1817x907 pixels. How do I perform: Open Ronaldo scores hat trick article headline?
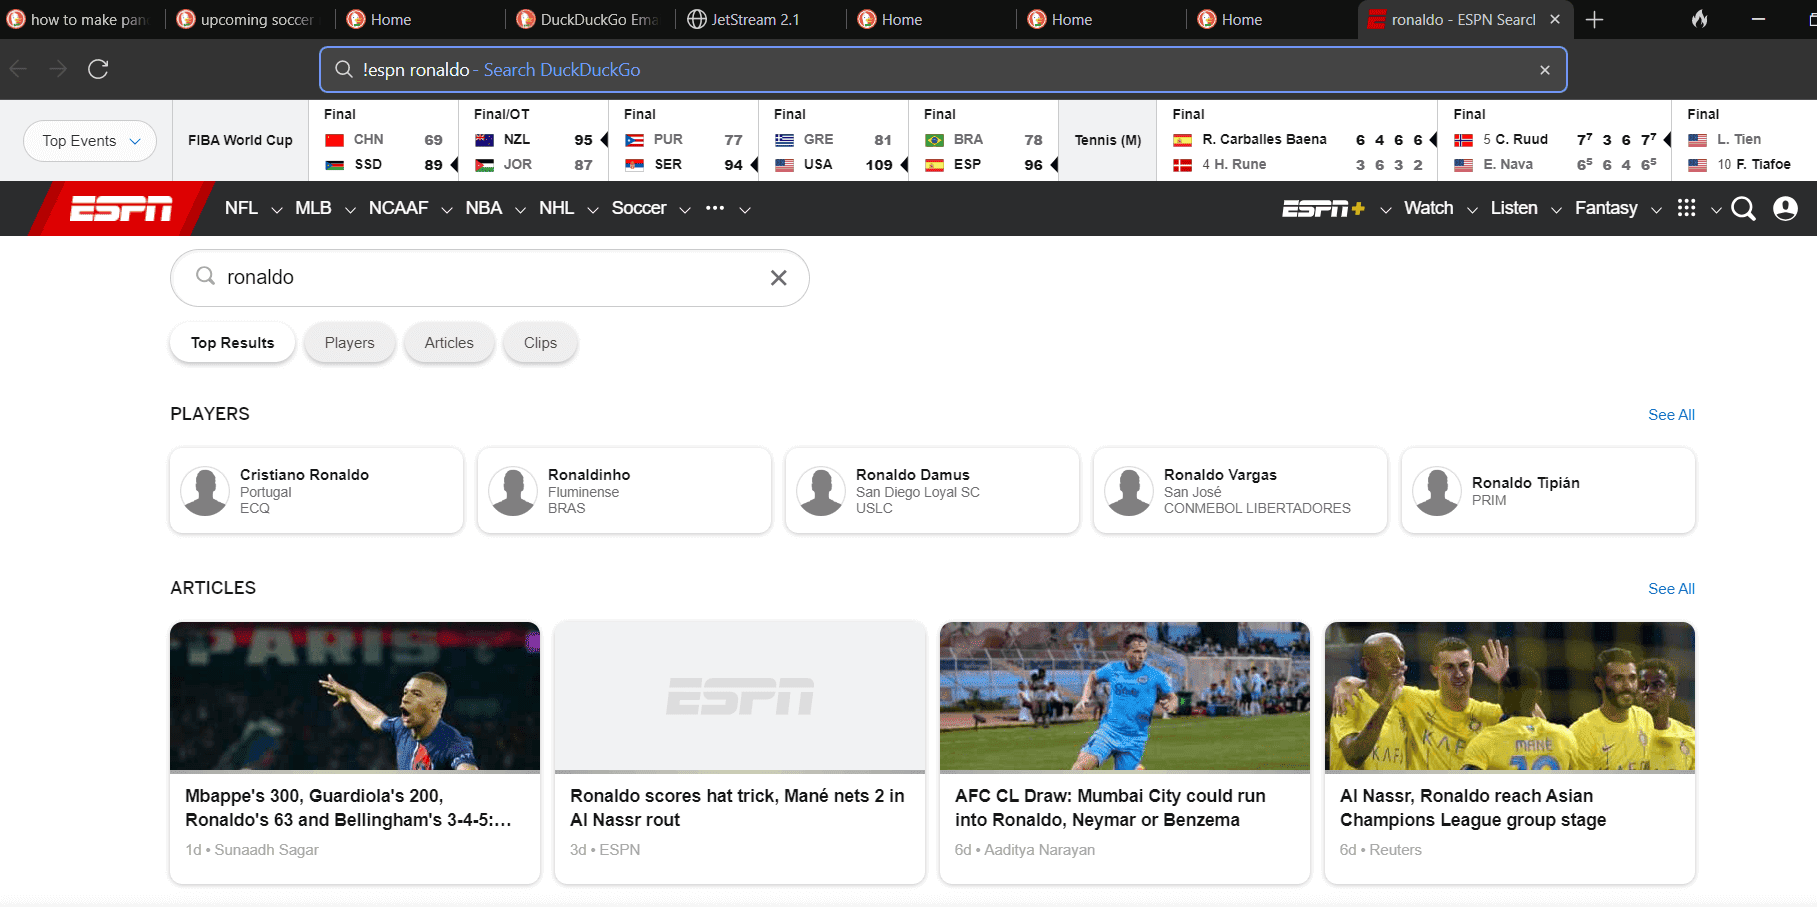[737, 808]
